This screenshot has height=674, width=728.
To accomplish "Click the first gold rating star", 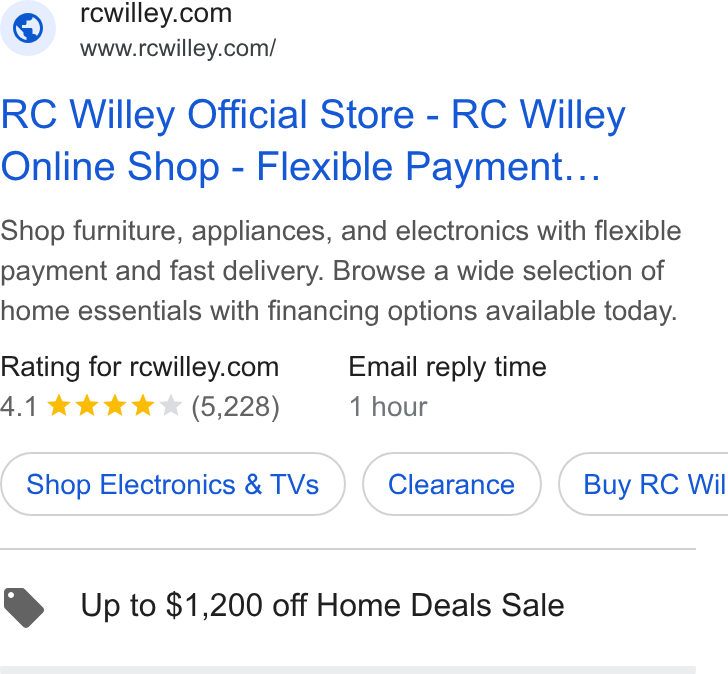I will coord(59,406).
